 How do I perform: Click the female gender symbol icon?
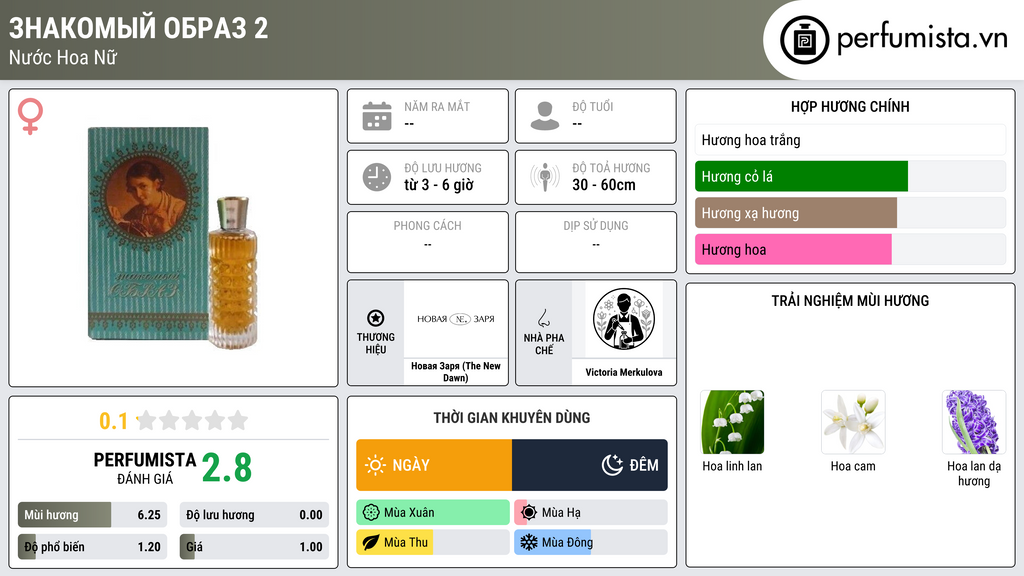(x=30, y=116)
